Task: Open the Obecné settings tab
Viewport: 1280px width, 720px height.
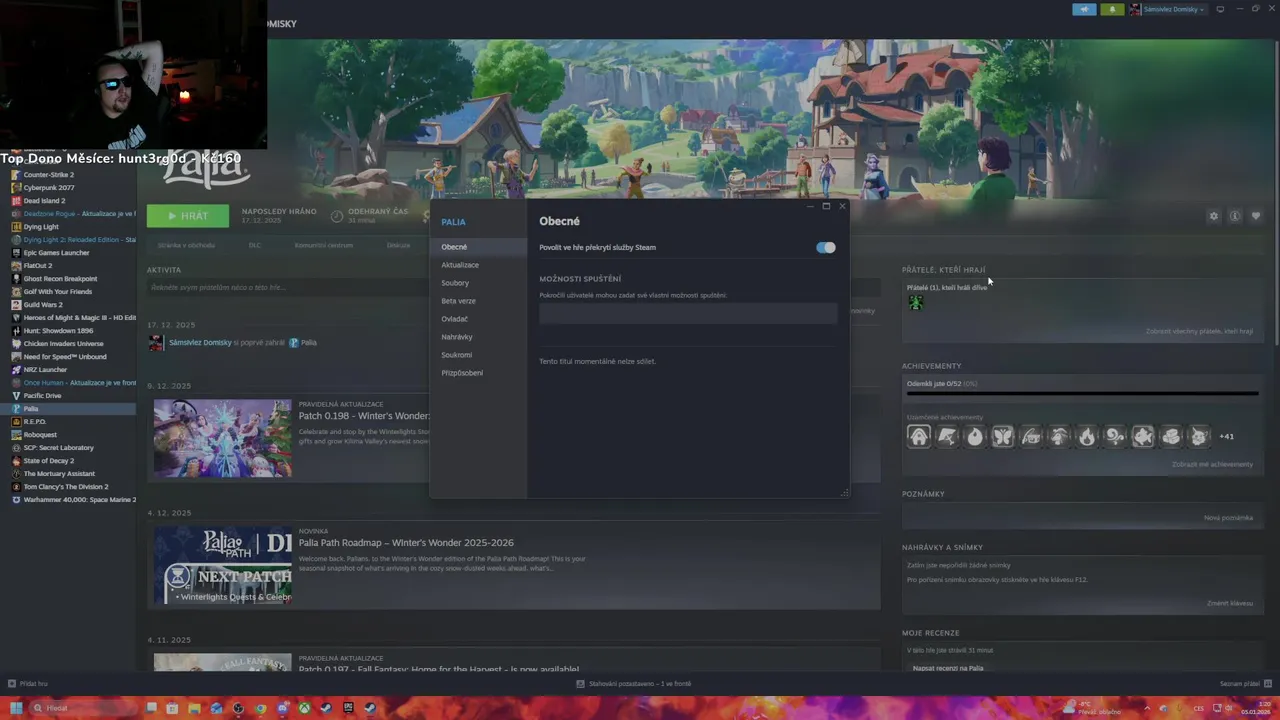Action: click(x=478, y=247)
